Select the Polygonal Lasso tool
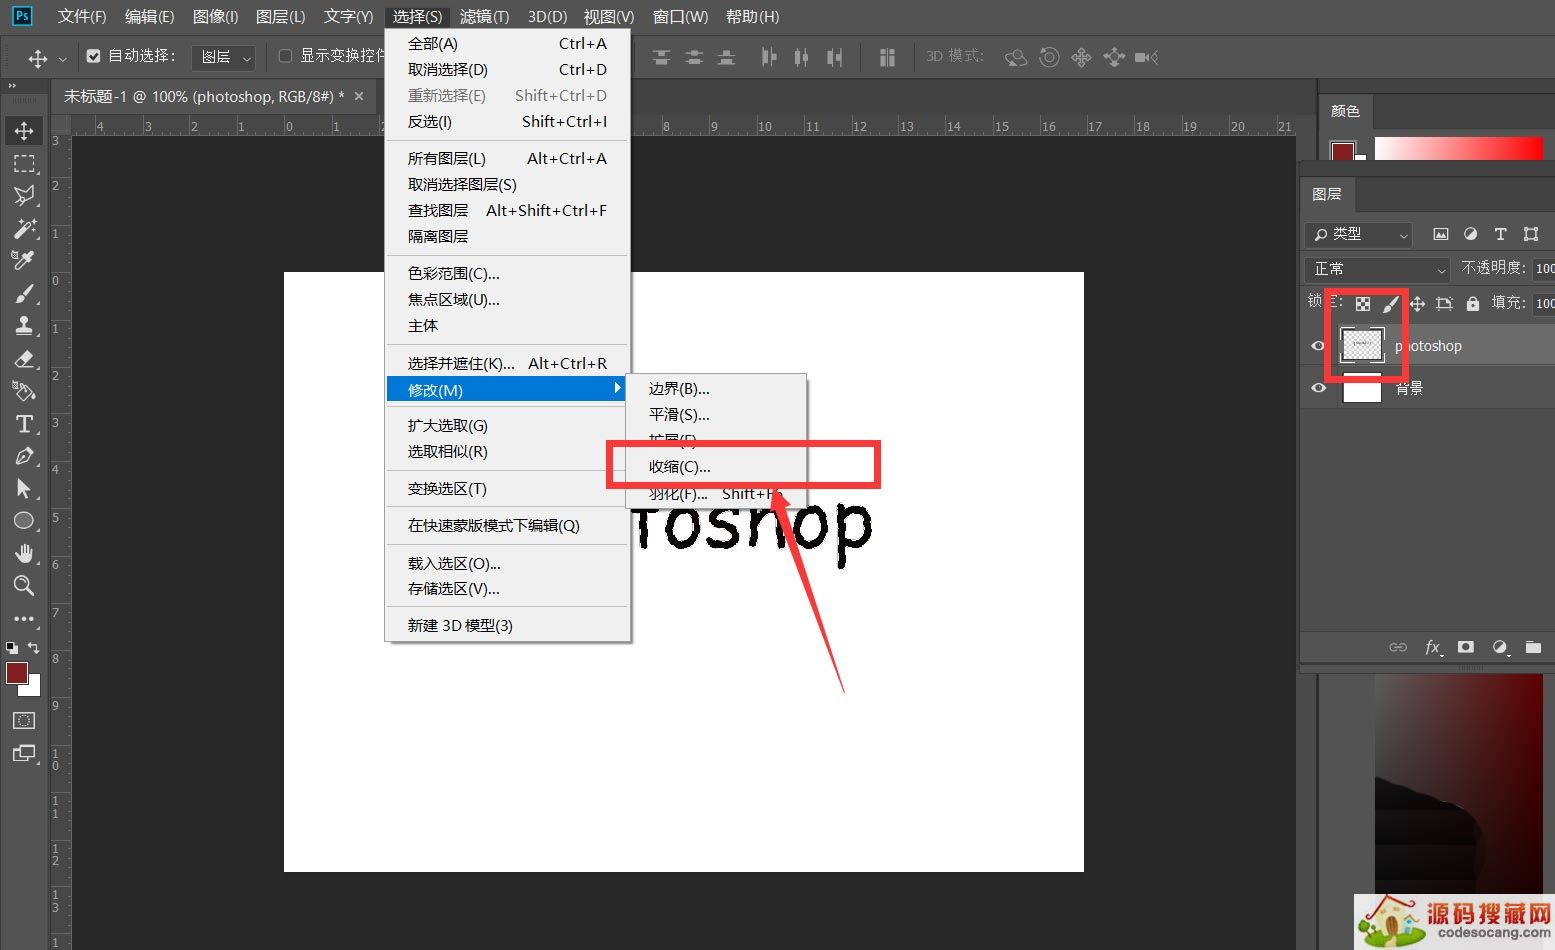The image size is (1555, 950). 24,196
